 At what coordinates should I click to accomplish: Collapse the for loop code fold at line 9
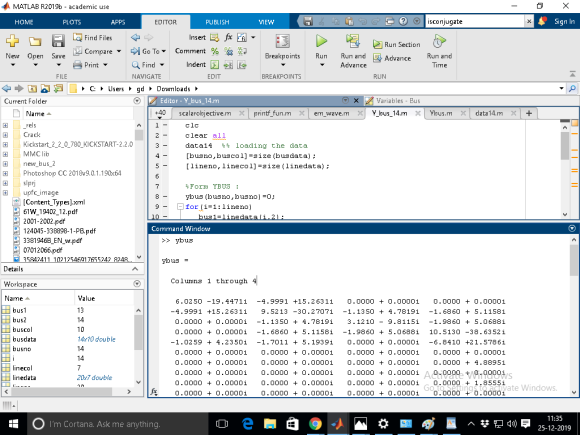(x=180, y=206)
